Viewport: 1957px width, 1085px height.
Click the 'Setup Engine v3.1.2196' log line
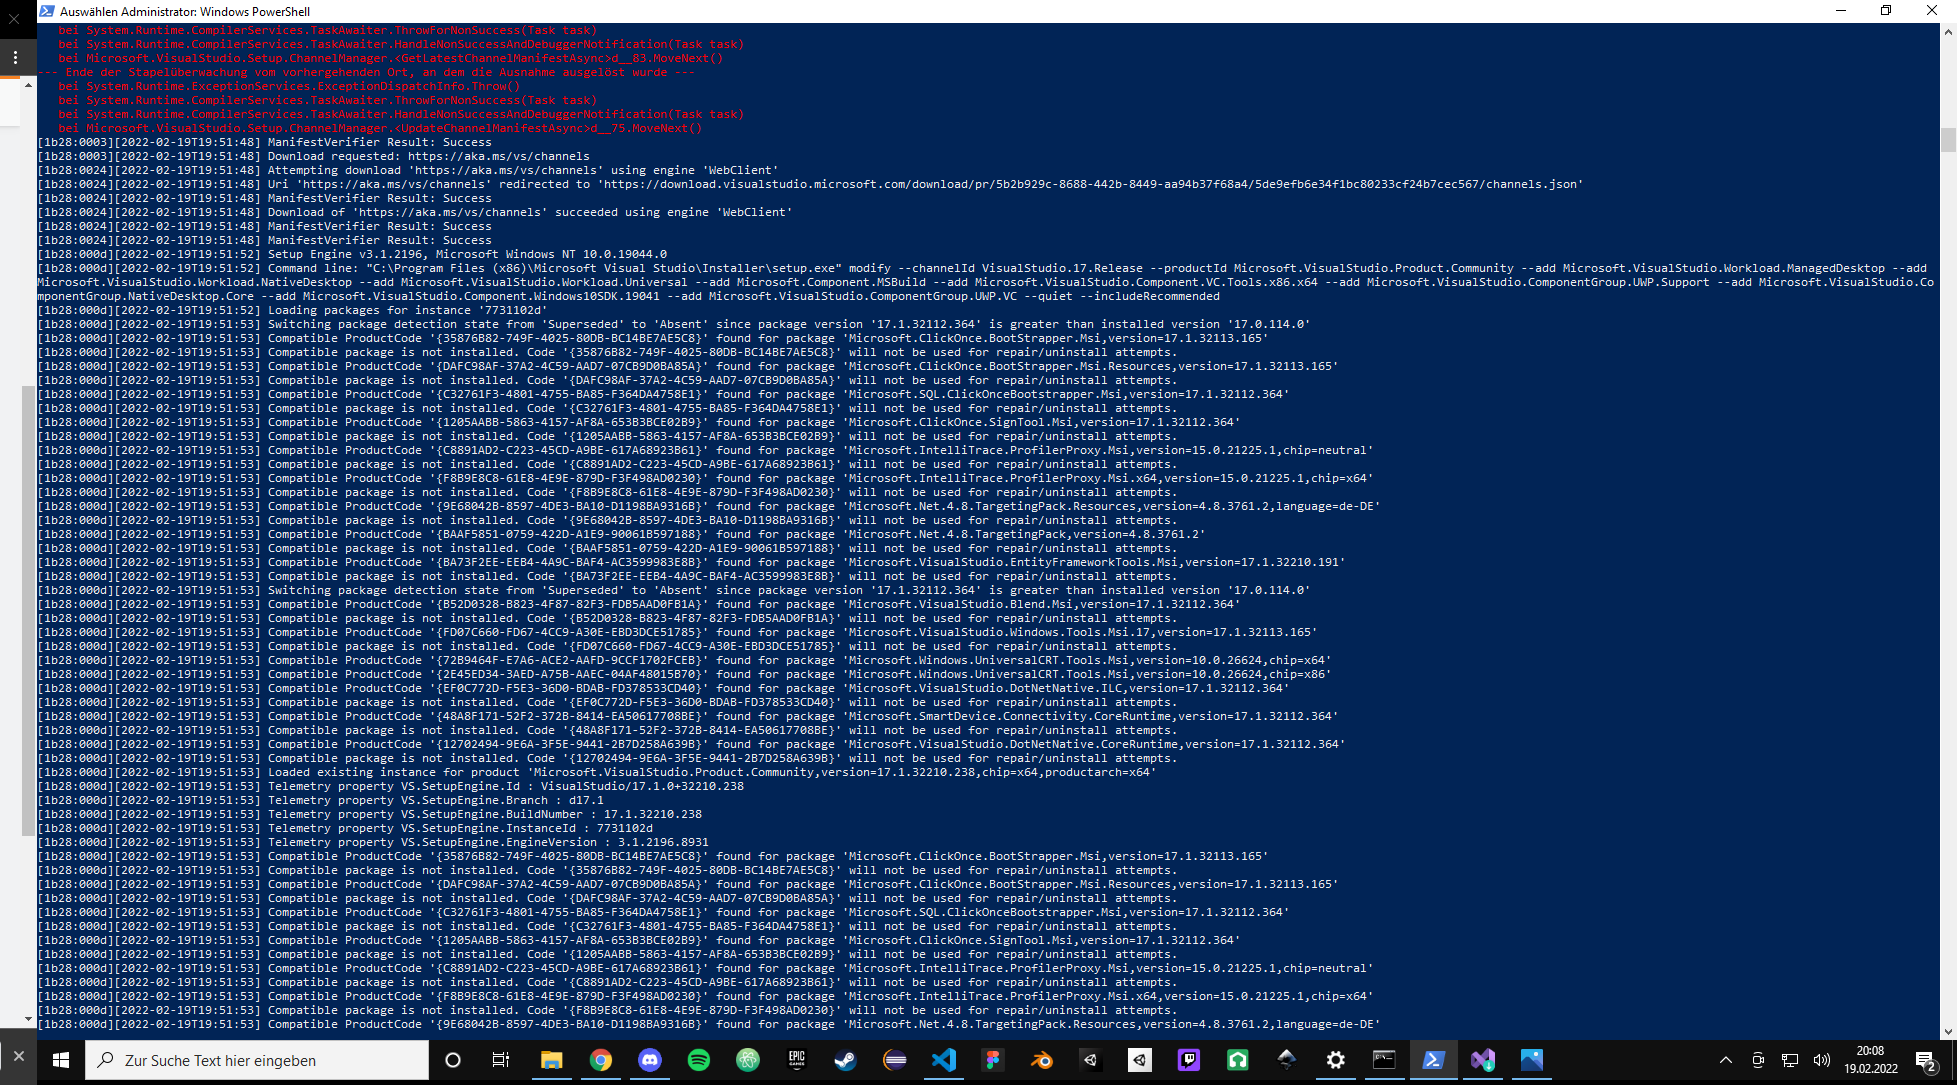[x=352, y=254]
